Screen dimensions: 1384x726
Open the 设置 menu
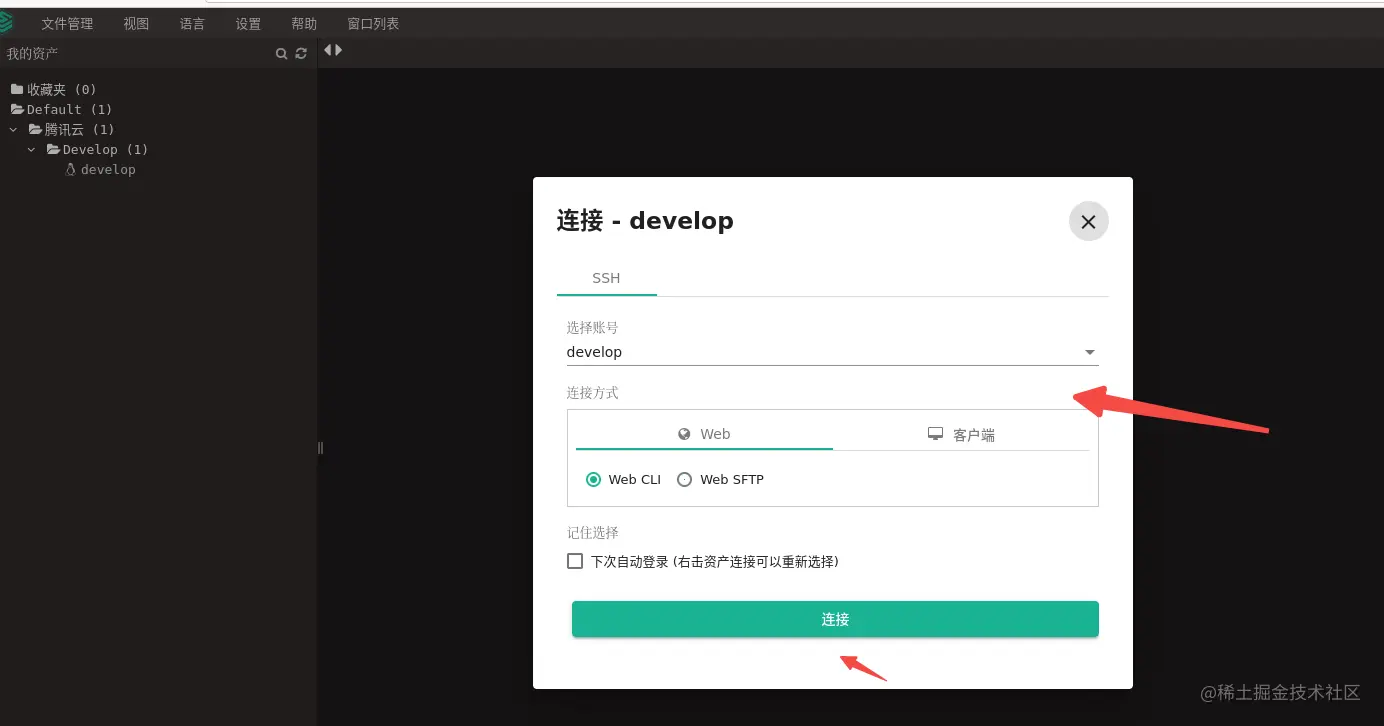(248, 24)
